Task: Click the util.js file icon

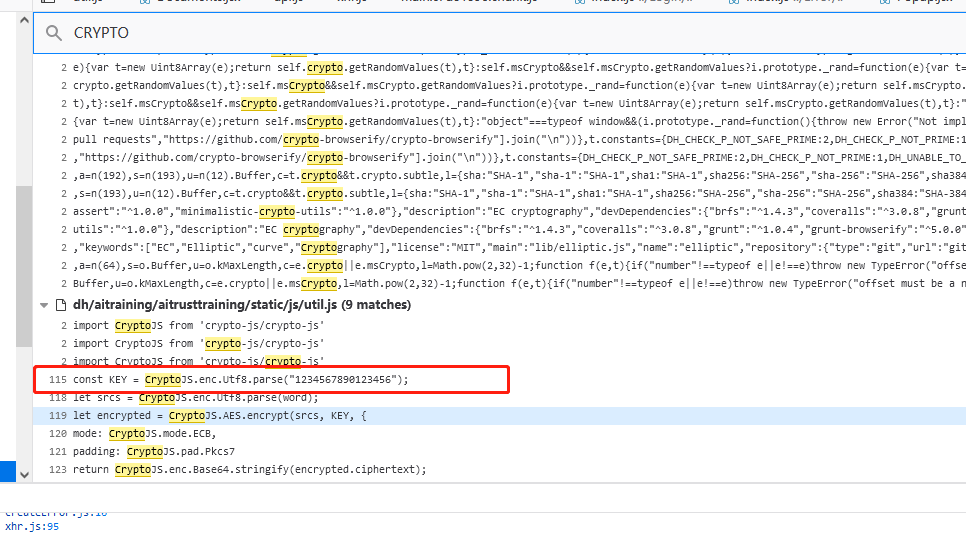Action: pyautogui.click(x=59, y=305)
